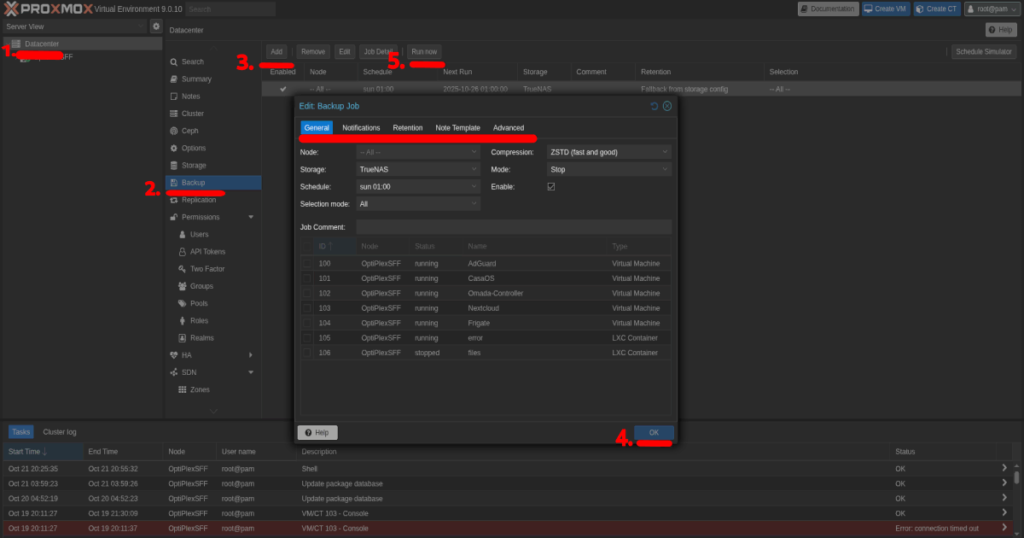Click the Create CT button

click(x=936, y=9)
